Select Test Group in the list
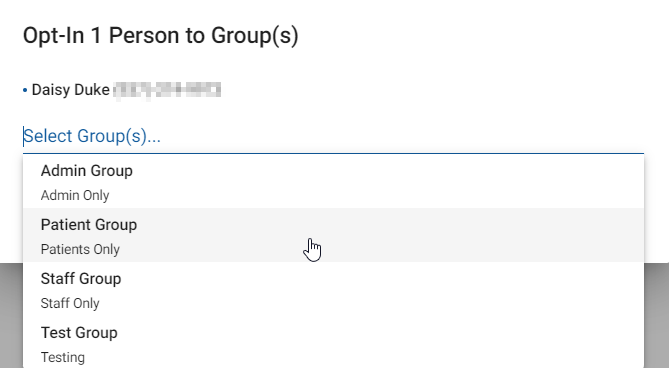Viewport: 669px width, 368px height. click(x=333, y=344)
